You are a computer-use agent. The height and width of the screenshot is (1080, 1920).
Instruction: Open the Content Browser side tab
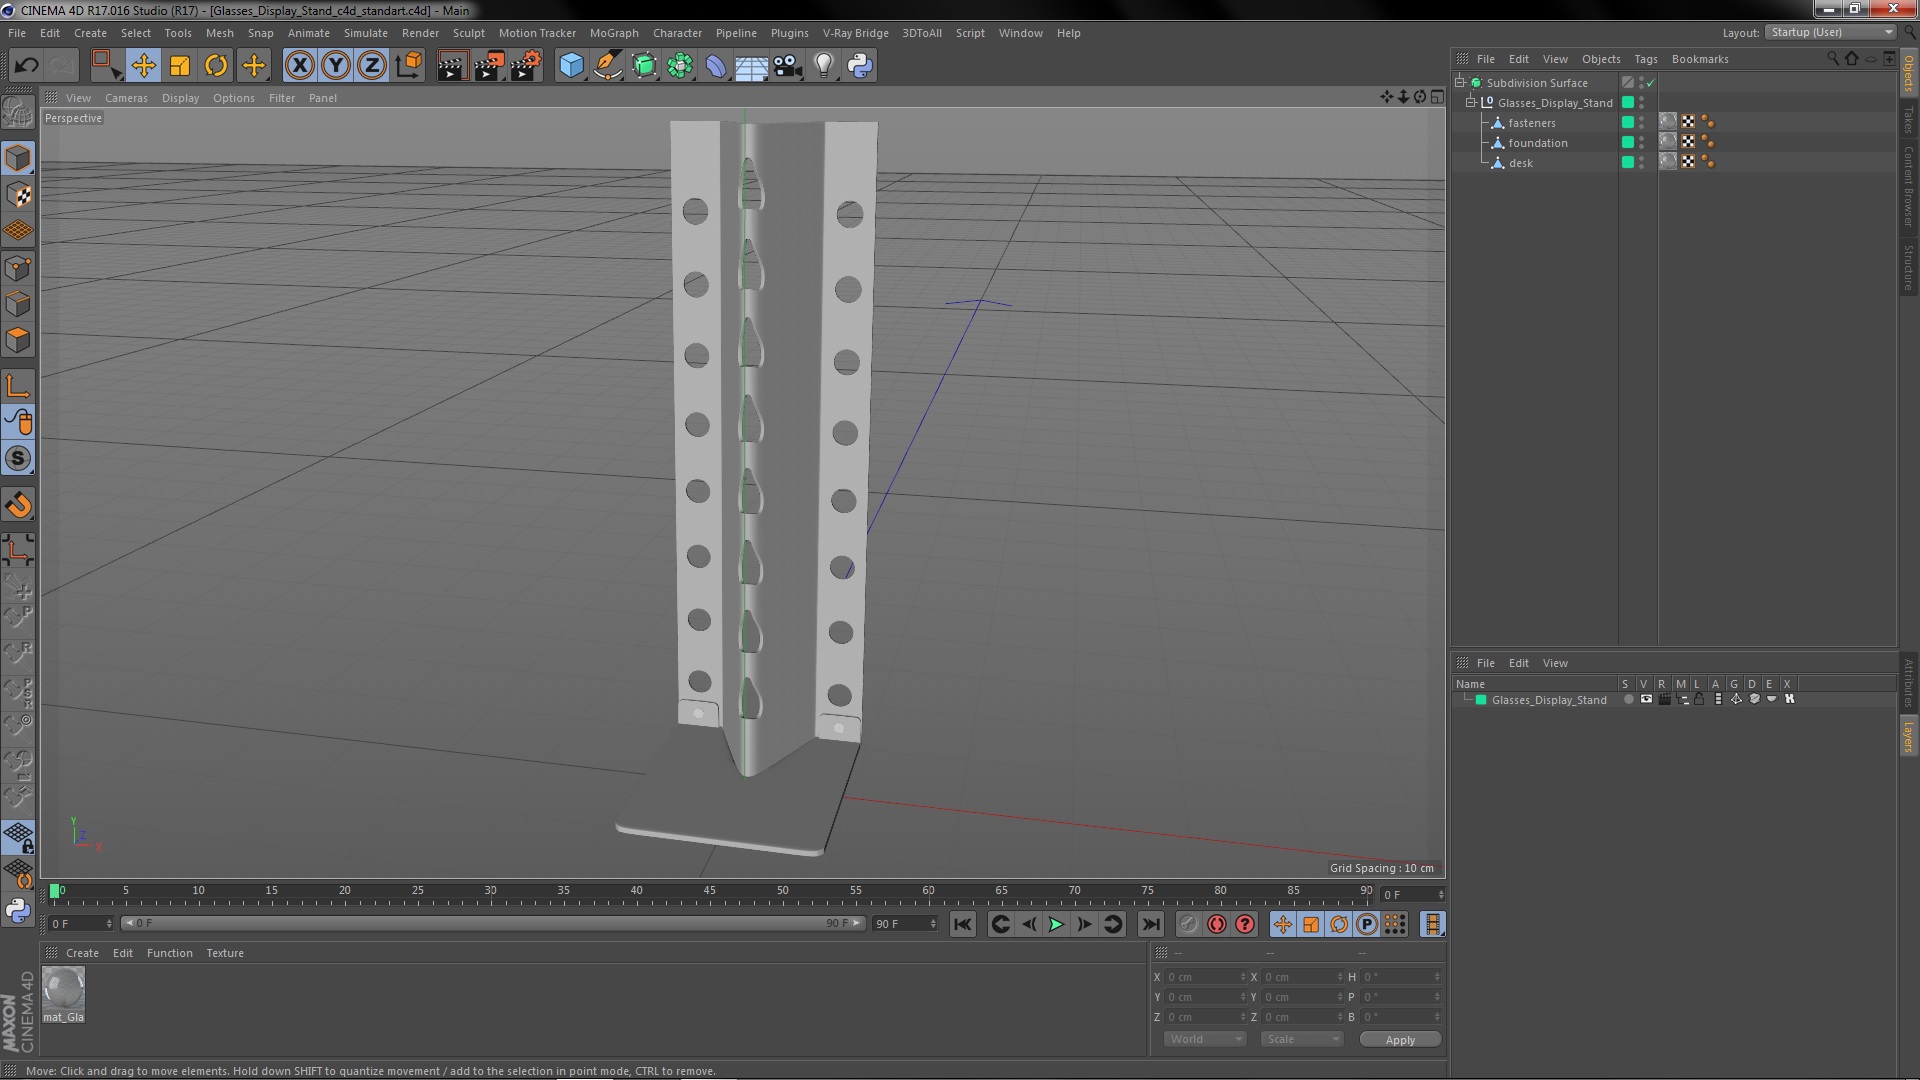pyautogui.click(x=1909, y=187)
